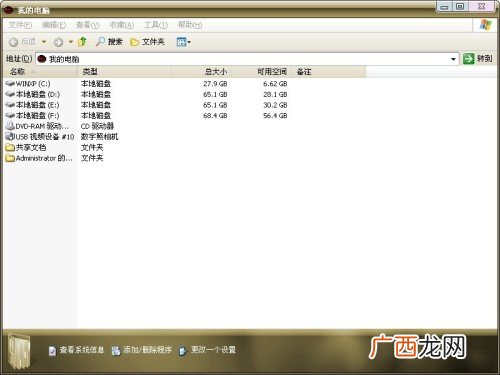500x375 pixels.
Task: Select the 本地磁盘 (D:) drive icon
Action: tap(10, 94)
